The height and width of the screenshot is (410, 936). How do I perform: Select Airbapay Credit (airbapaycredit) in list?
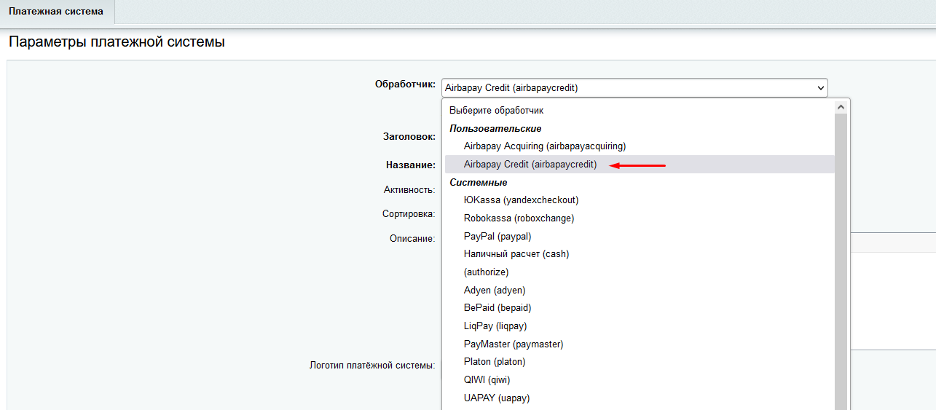[x=639, y=165]
